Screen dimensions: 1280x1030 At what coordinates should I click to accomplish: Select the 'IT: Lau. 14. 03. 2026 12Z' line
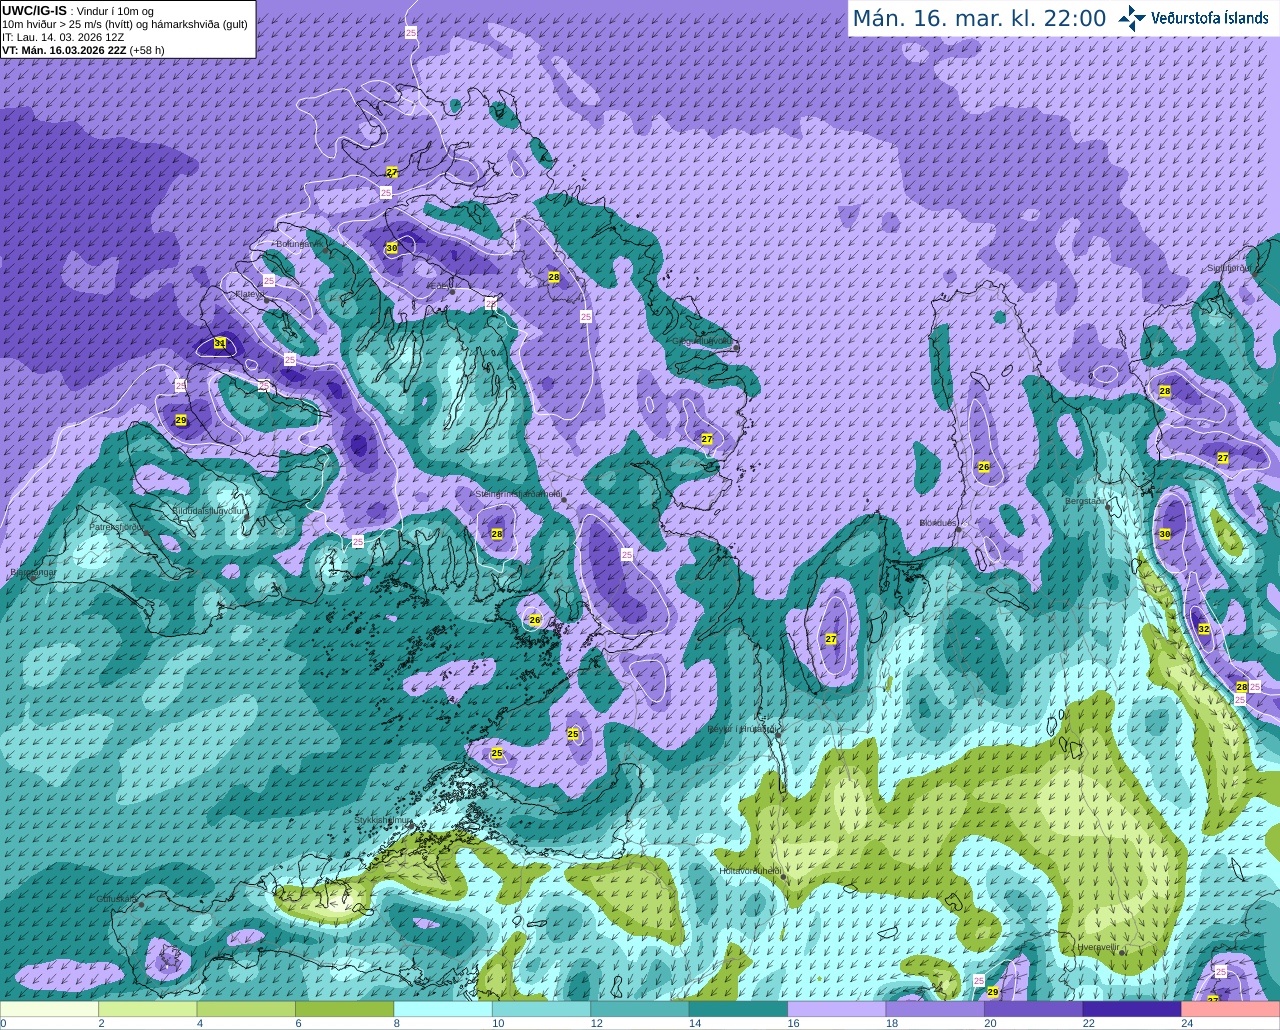click(x=63, y=37)
